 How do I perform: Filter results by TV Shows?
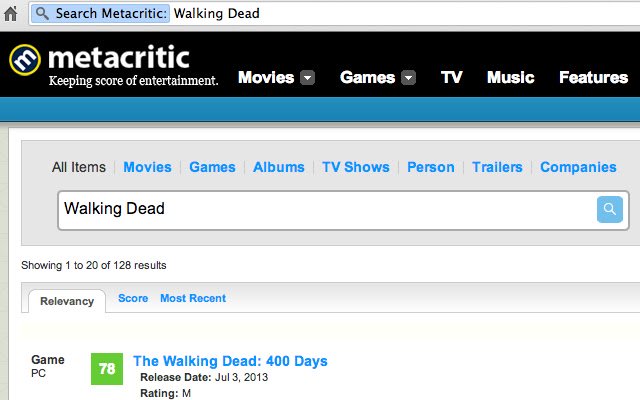[x=356, y=167]
